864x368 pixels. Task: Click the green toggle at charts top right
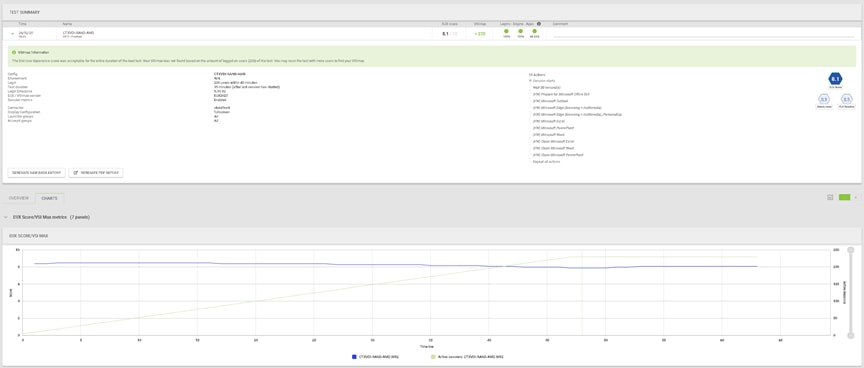(845, 197)
